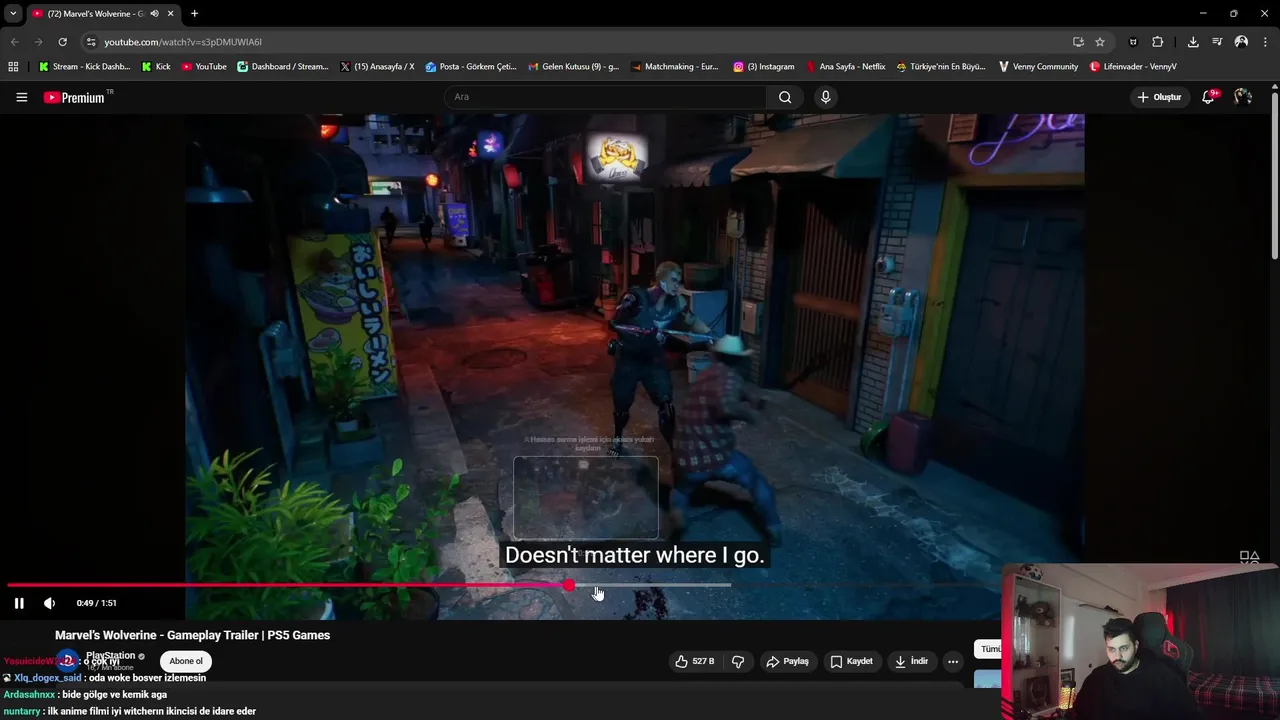Screen dimensions: 1280x720
Task: Go forward with the browser forward arrow
Action: tap(38, 42)
